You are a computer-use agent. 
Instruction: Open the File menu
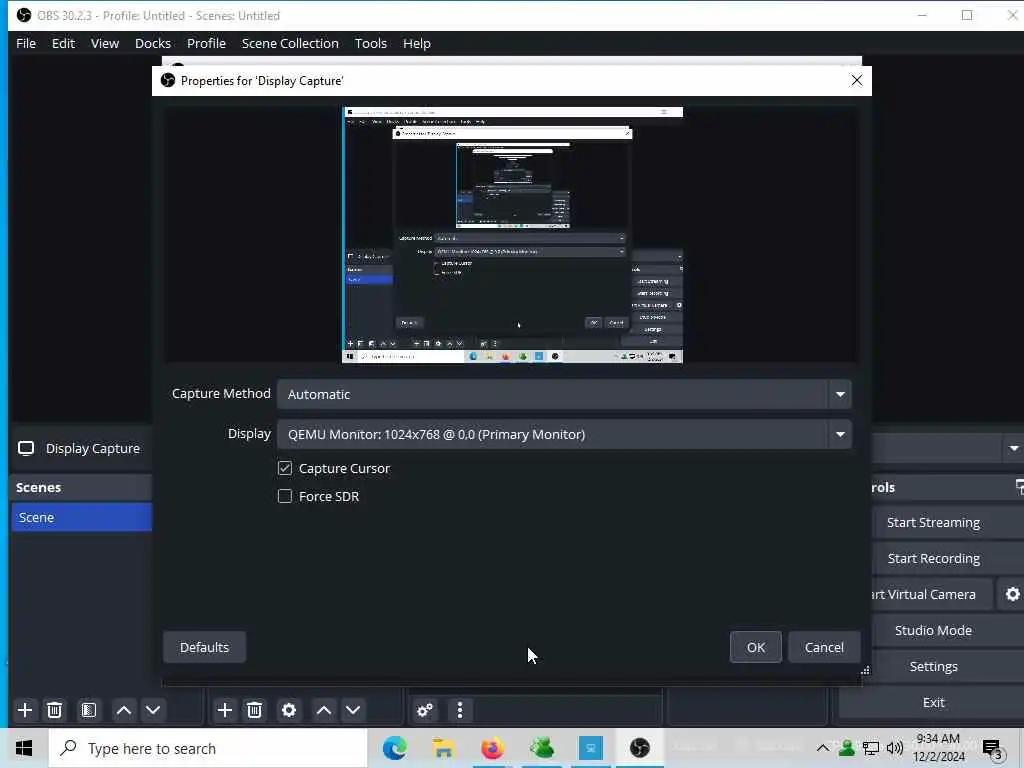point(26,43)
